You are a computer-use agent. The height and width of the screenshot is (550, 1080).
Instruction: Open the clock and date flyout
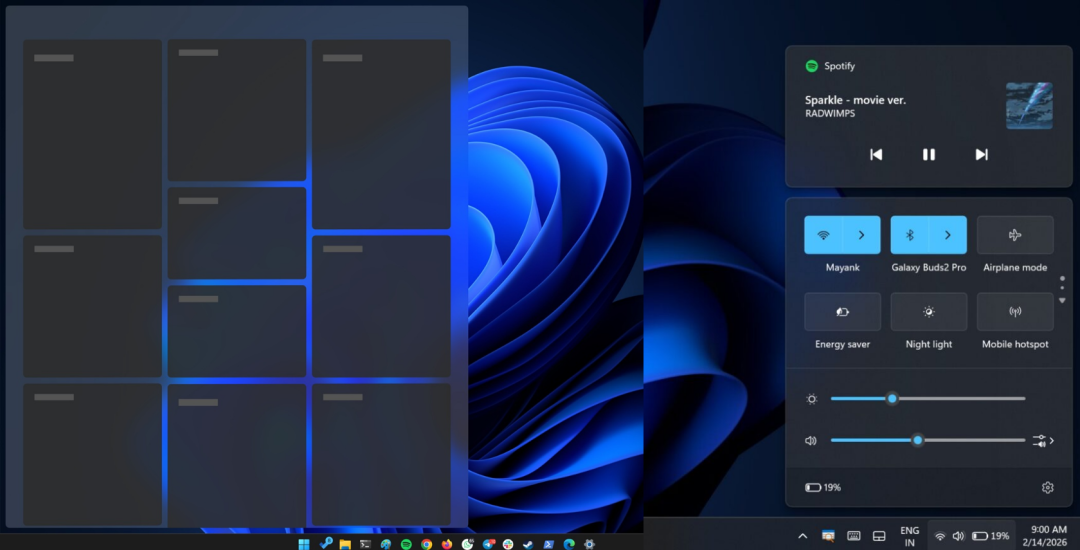[x=1048, y=536]
